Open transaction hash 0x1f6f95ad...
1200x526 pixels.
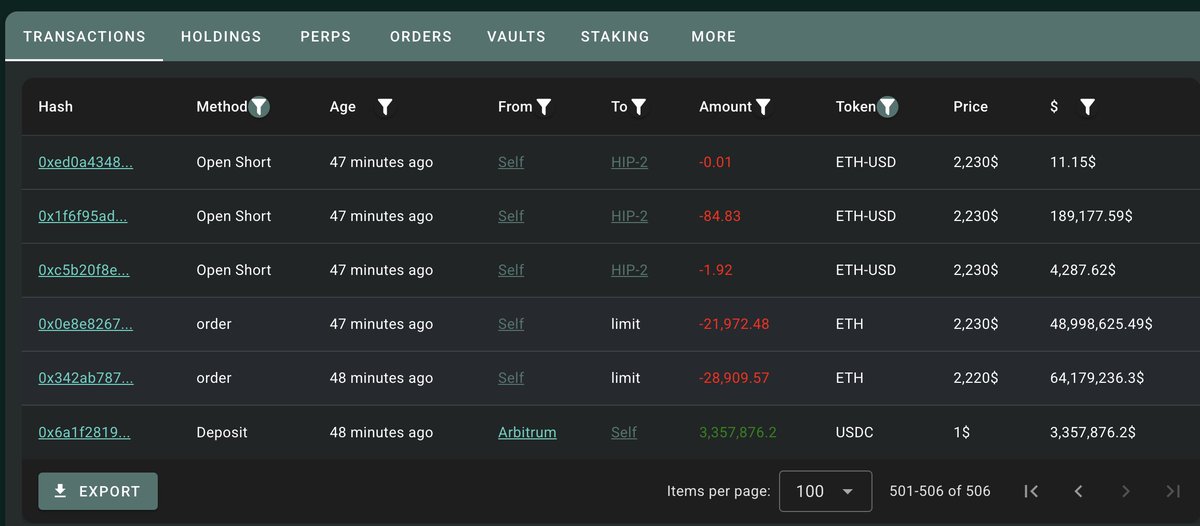(x=83, y=216)
